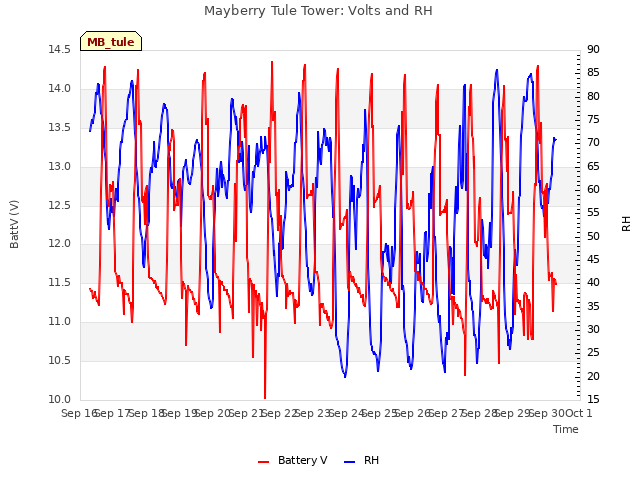Click the RH right axis label

[x=626, y=224]
